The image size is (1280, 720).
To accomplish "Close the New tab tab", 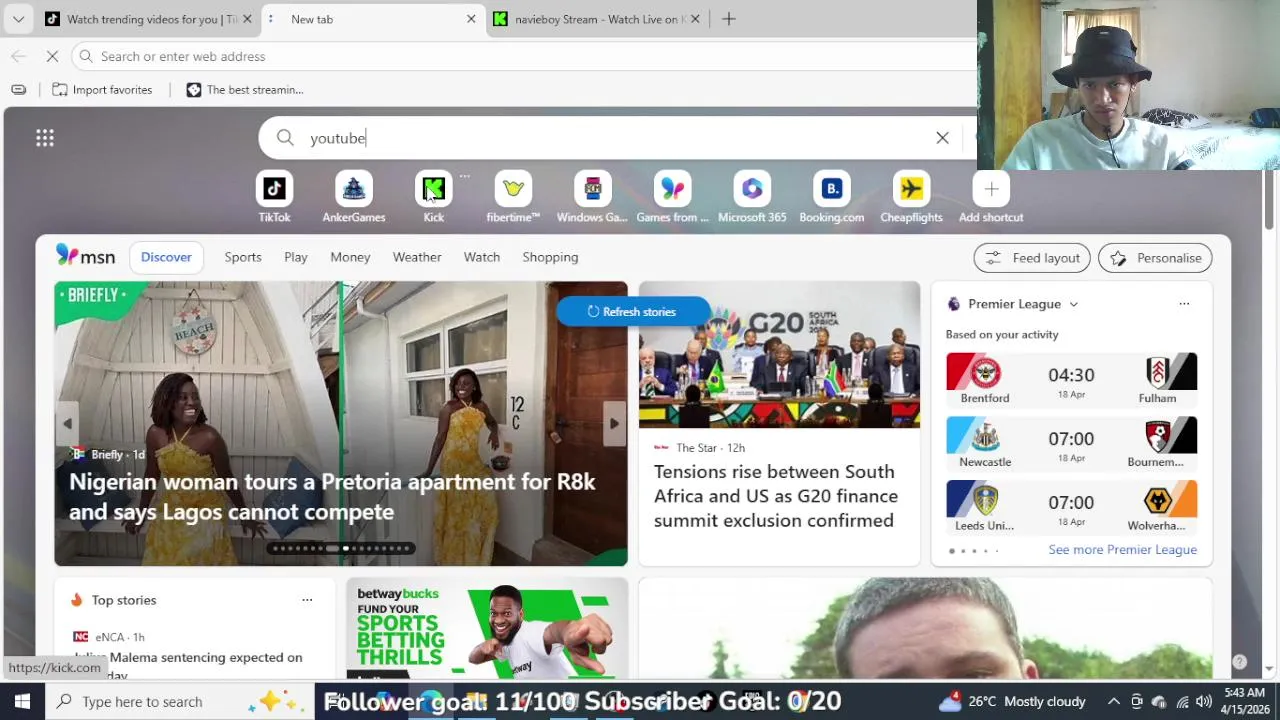I will pyautogui.click(x=471, y=19).
